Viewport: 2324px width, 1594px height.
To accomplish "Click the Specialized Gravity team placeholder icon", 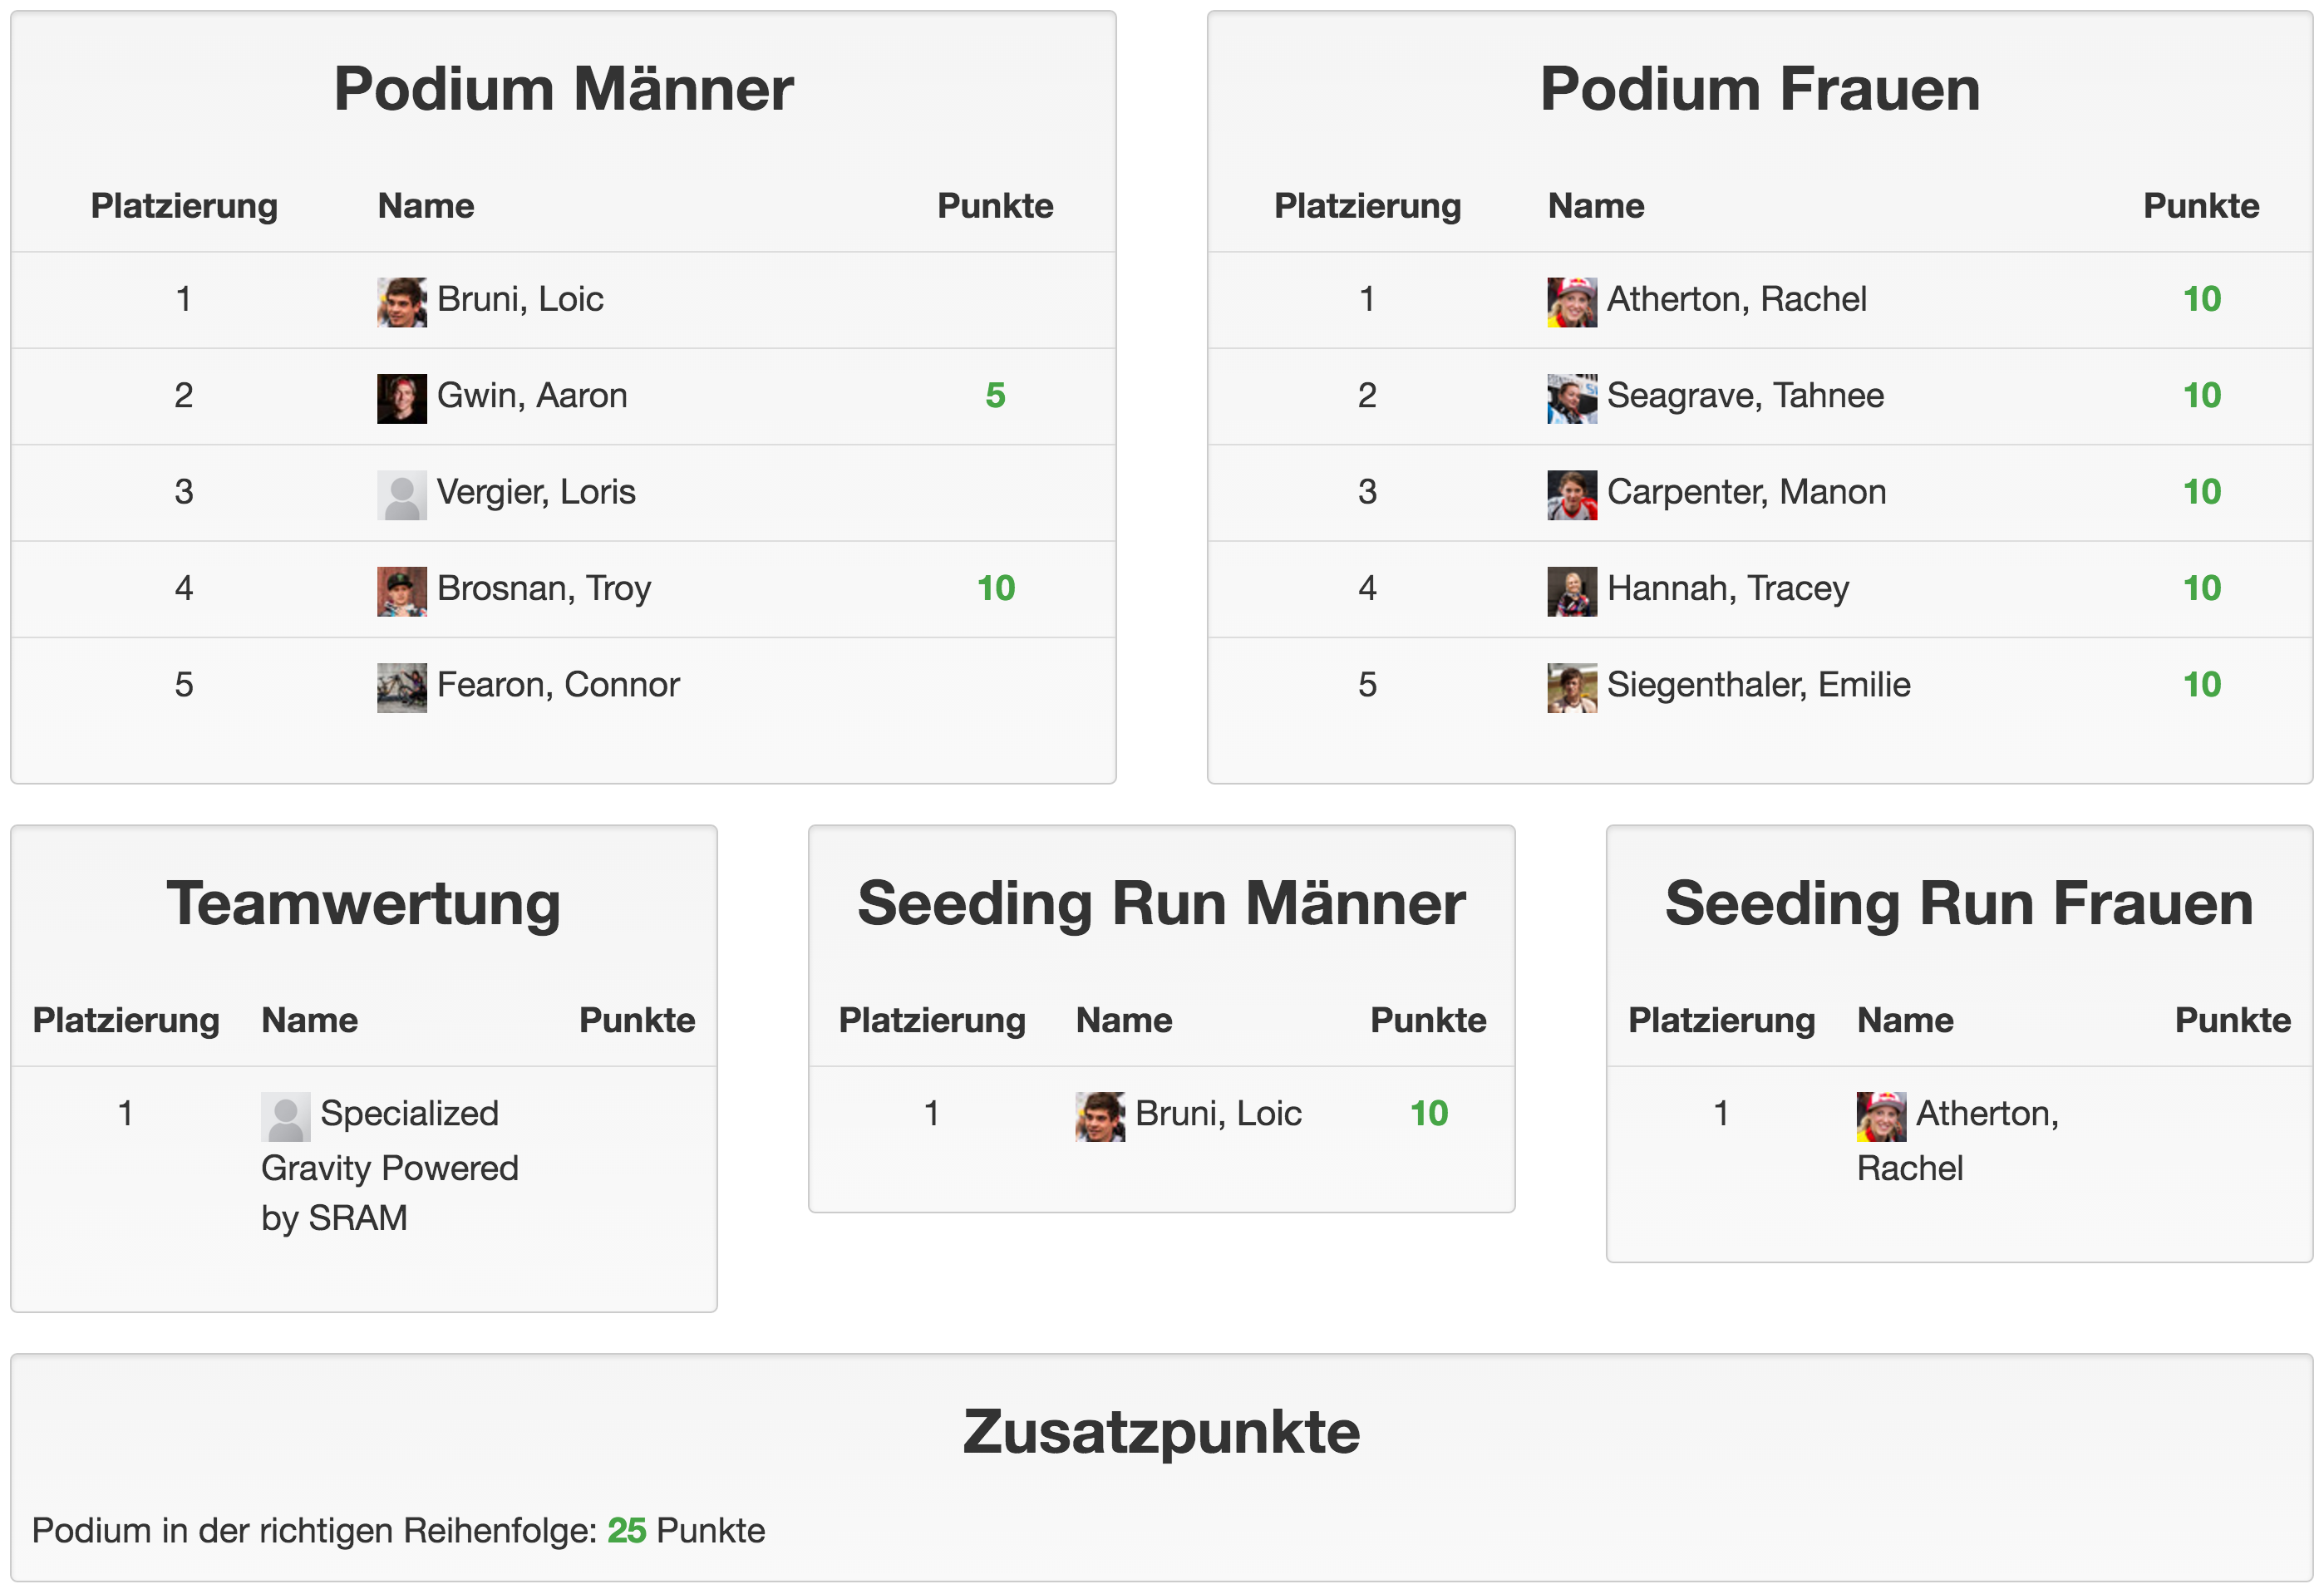I will [x=286, y=1116].
